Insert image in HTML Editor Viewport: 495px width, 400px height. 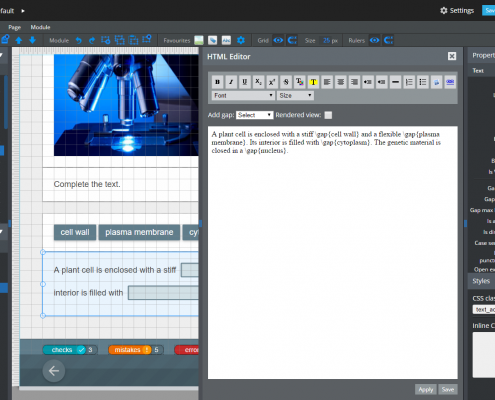click(436, 82)
